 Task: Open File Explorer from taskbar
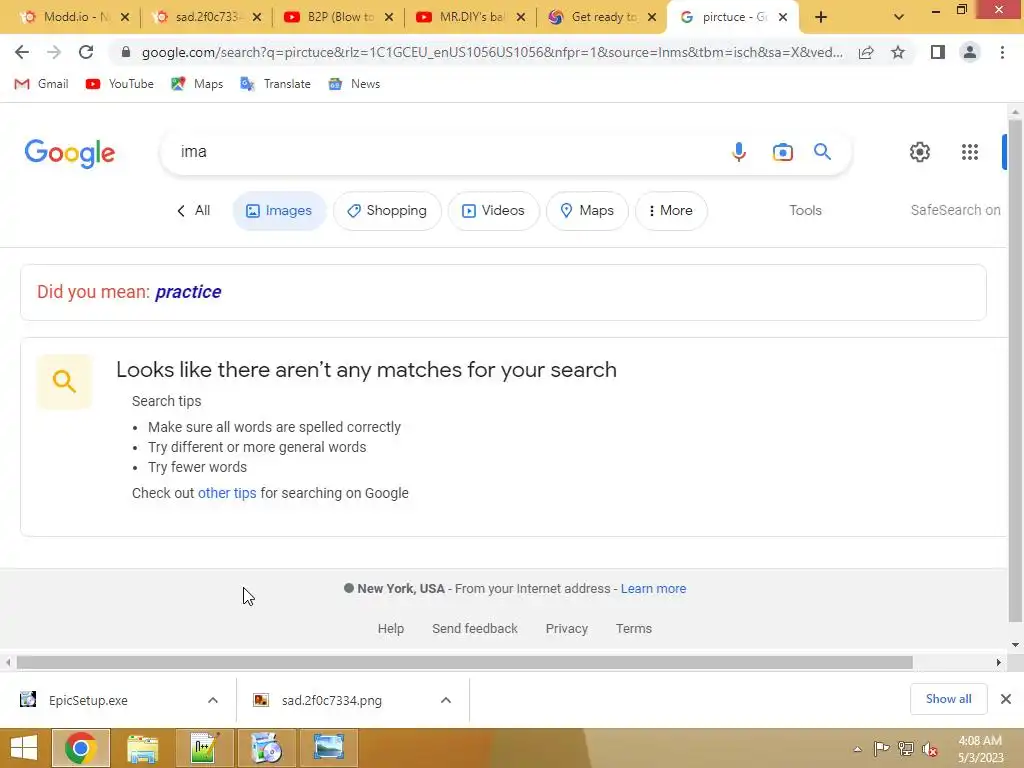pos(142,748)
